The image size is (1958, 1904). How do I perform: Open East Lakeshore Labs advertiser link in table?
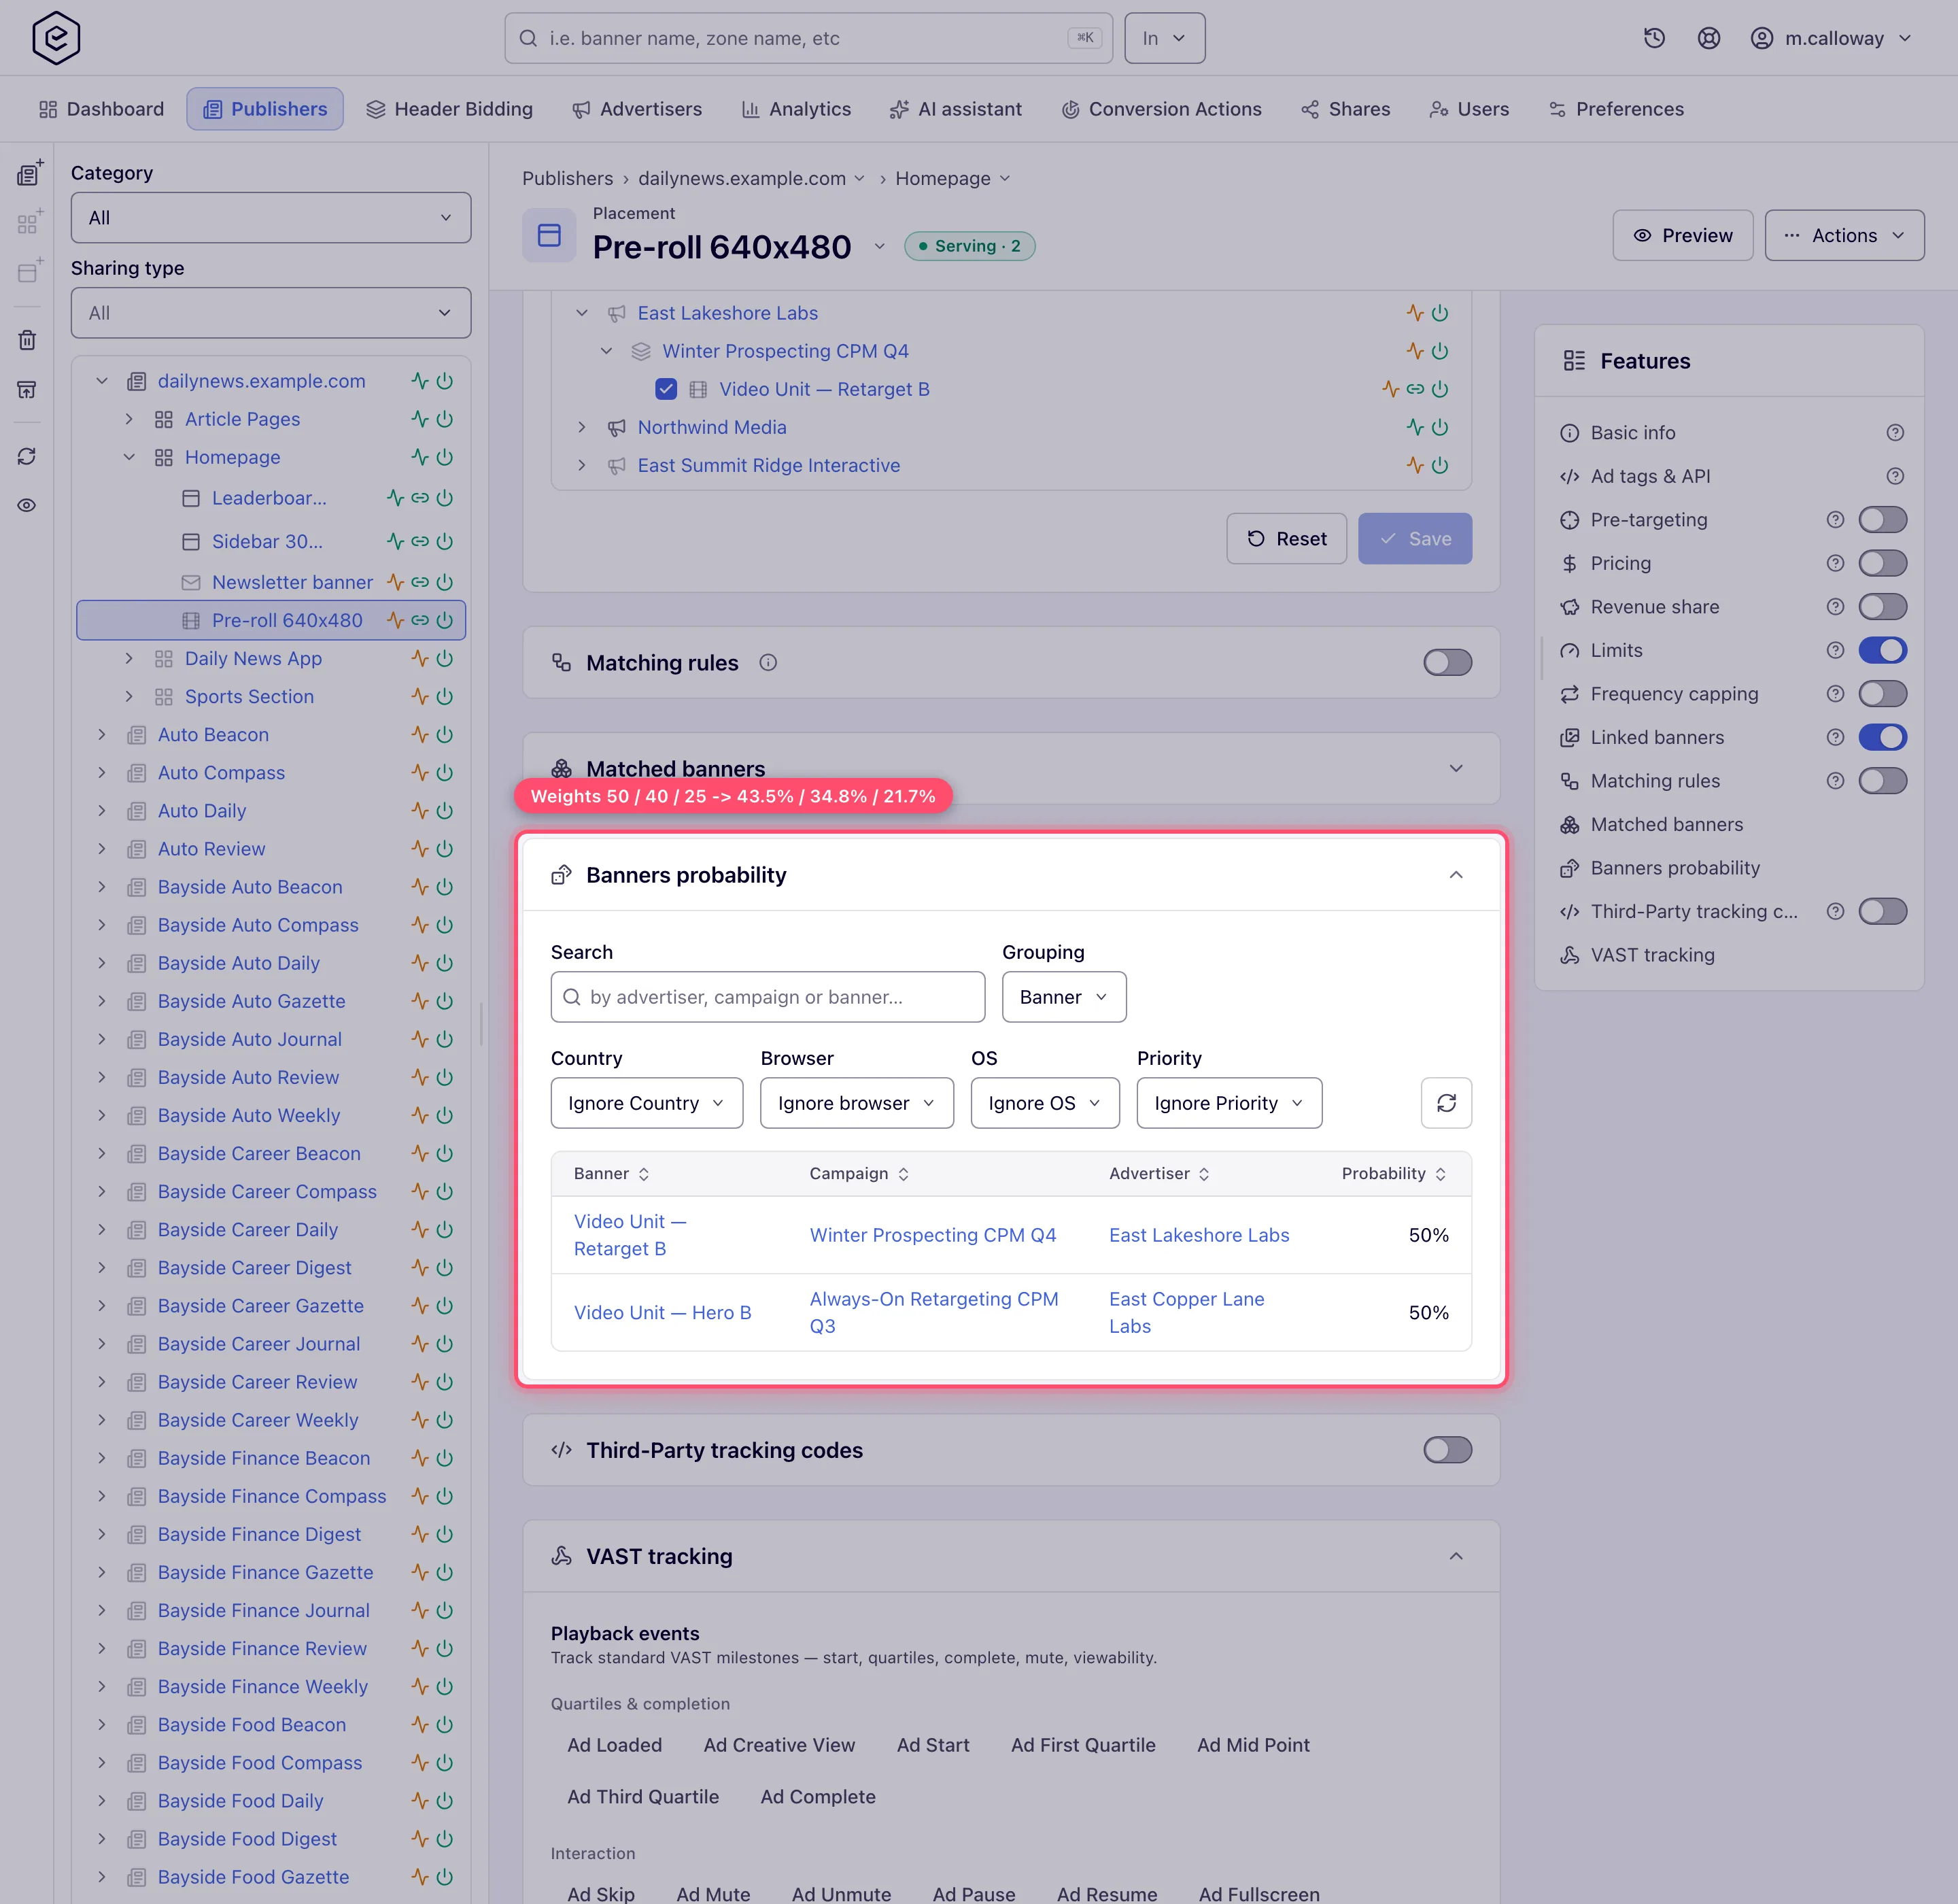pos(1199,1235)
